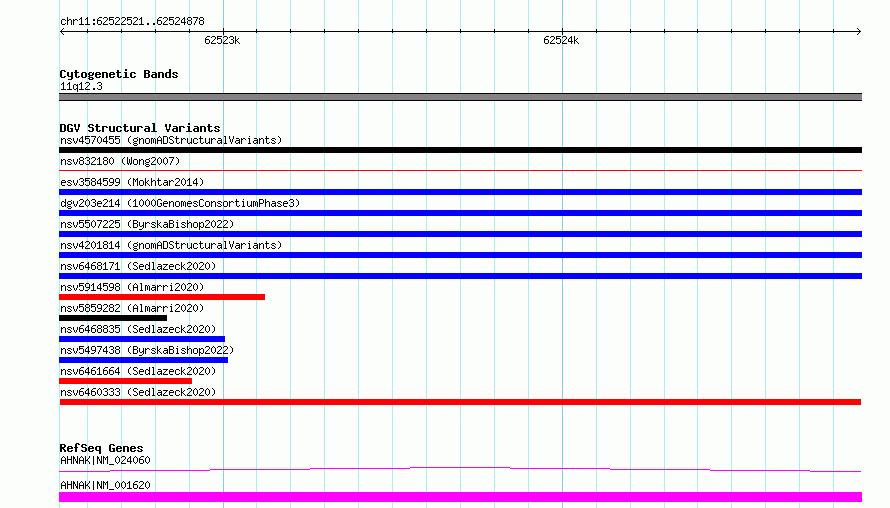The image size is (890, 508).
Task: Click the thin red line for nsv832180
Action: [460, 170]
